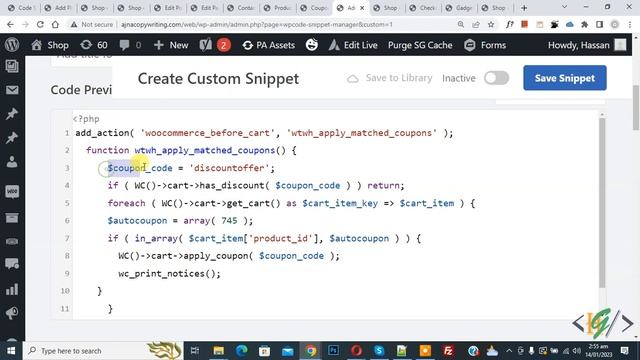Click the smiley face admin bar icon
The image size is (640, 360).
pyautogui.click(x=312, y=45)
